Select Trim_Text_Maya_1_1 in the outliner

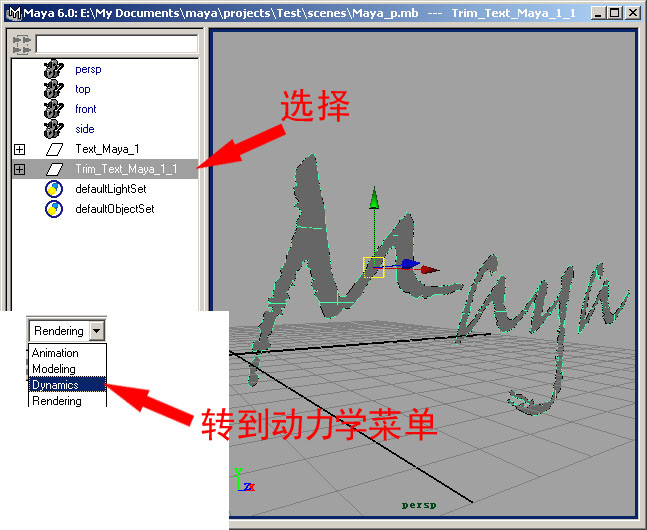126,169
